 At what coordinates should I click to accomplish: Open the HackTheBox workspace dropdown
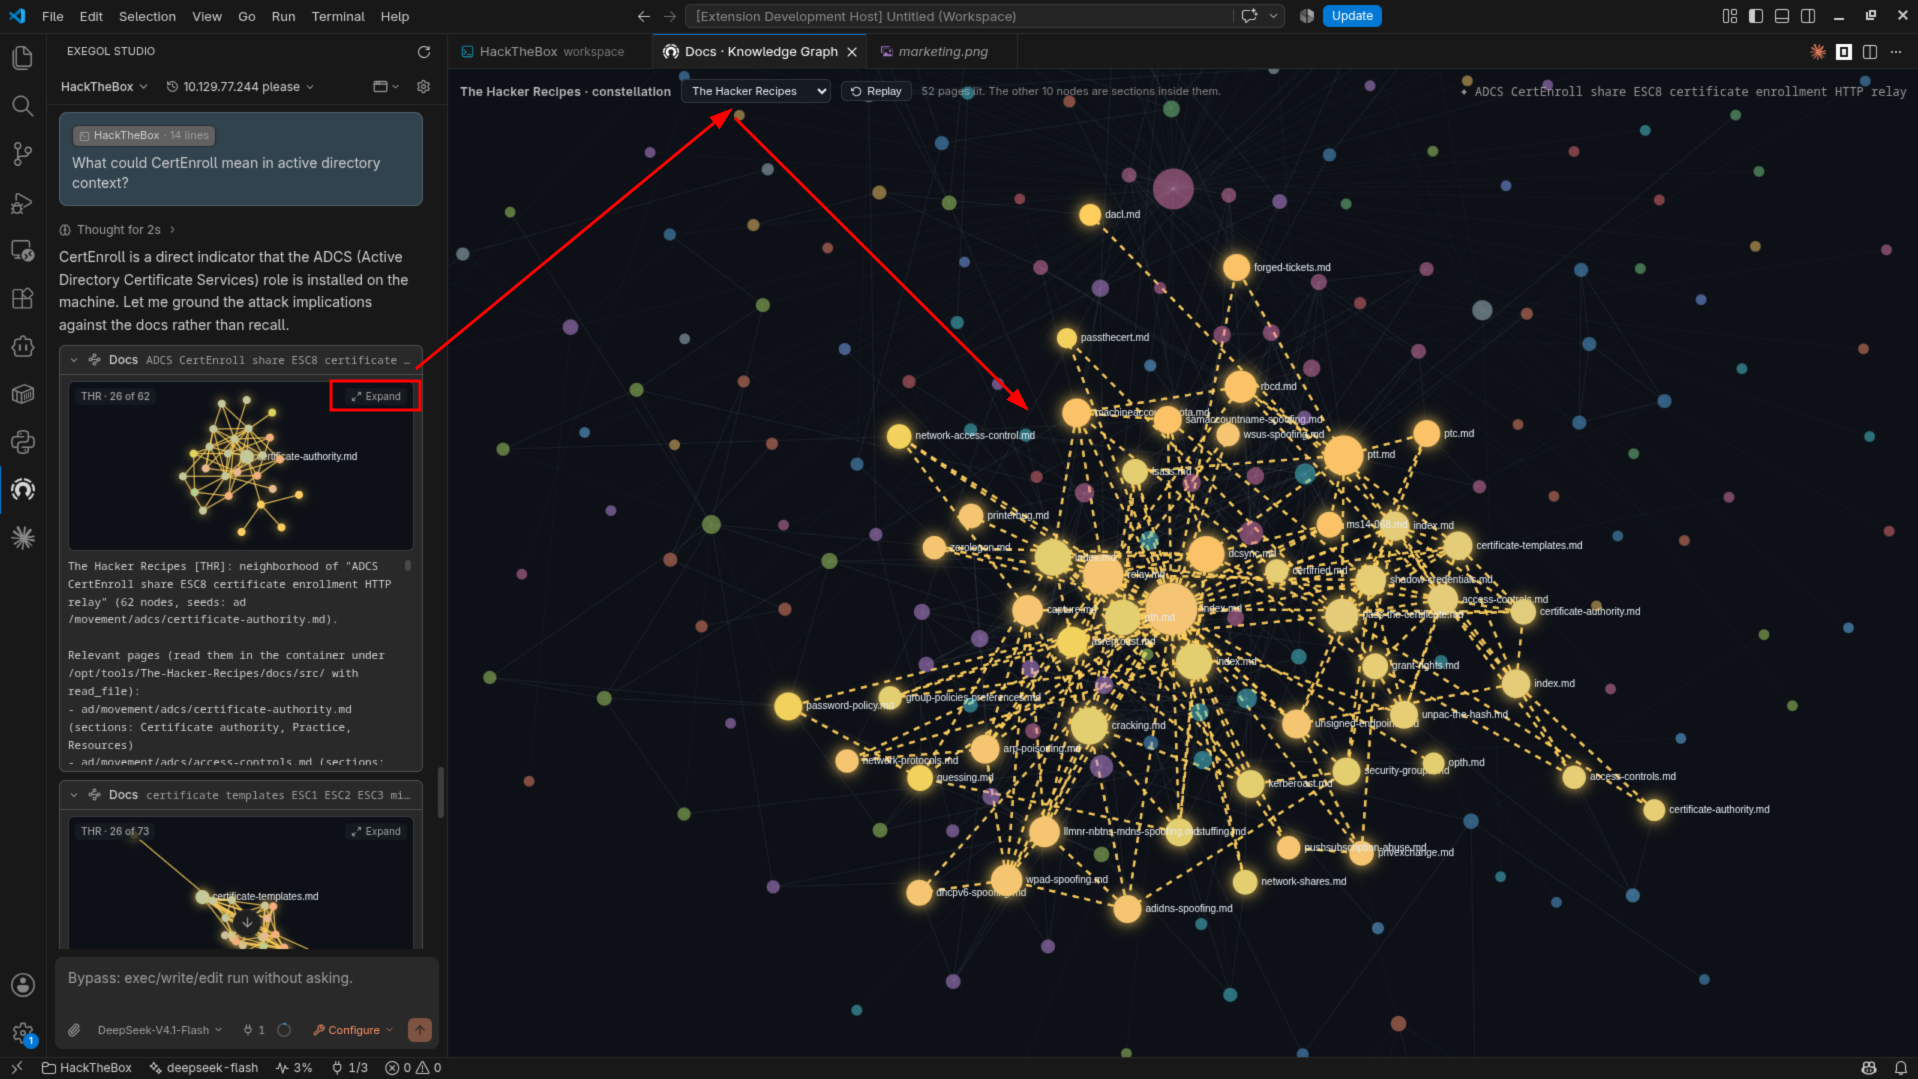(x=104, y=87)
